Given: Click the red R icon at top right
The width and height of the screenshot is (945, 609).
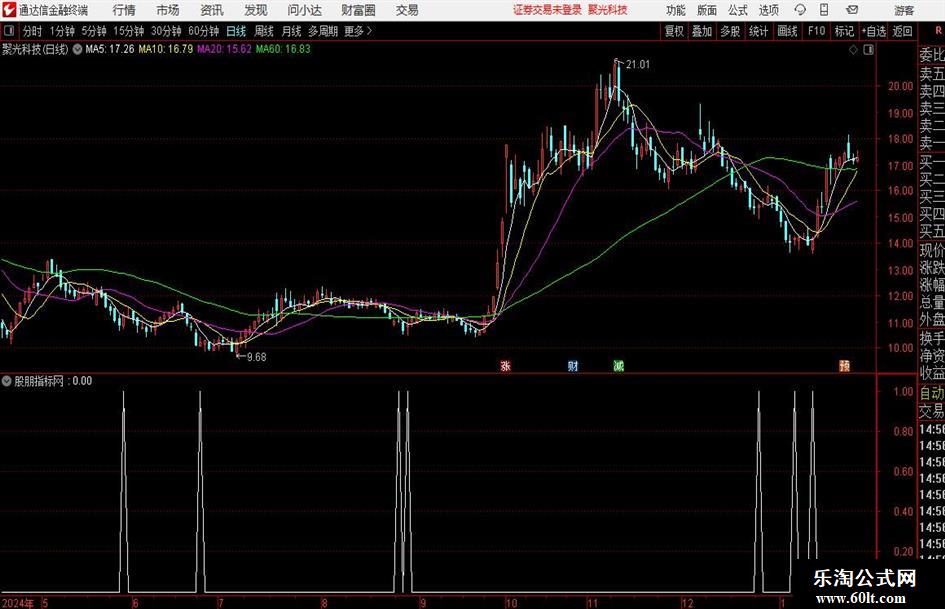Looking at the screenshot, I should click(939, 31).
